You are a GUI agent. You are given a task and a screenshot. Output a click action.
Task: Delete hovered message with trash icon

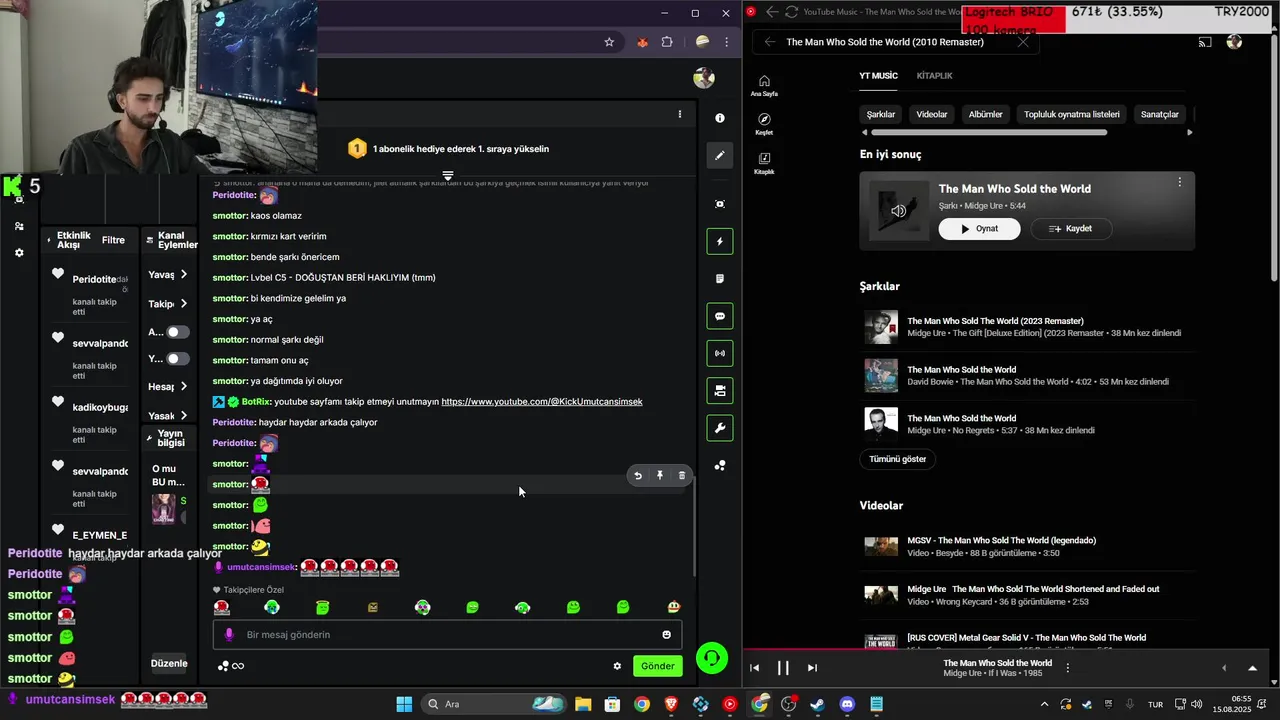pyautogui.click(x=682, y=476)
